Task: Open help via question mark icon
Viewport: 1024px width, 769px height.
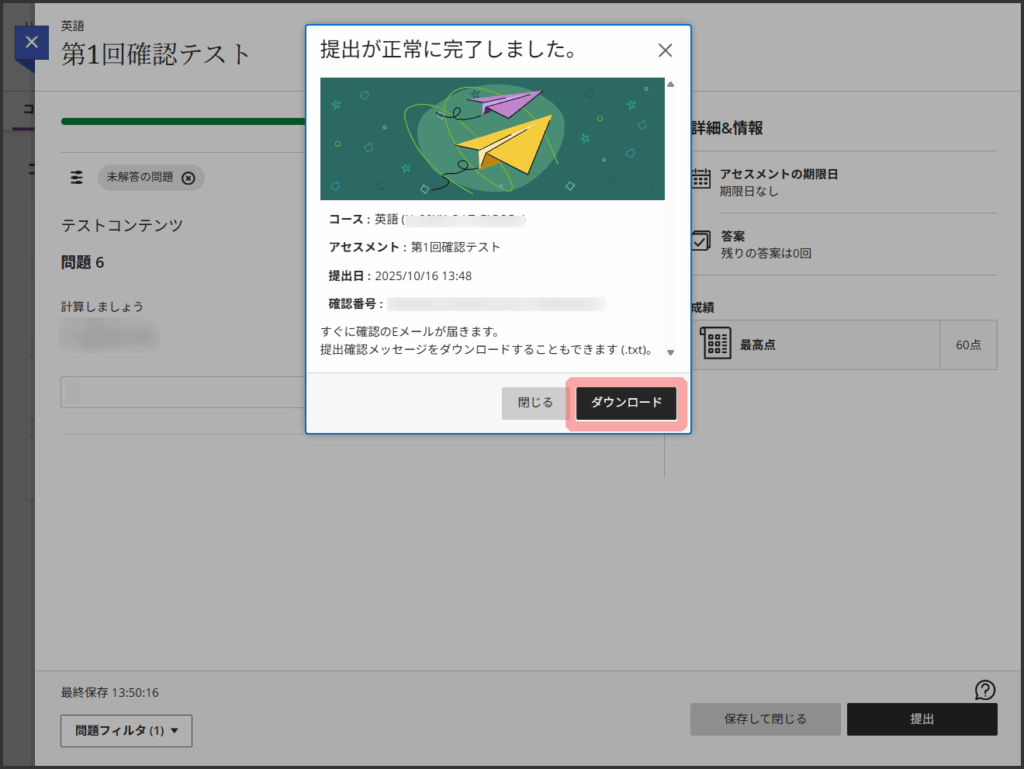Action: point(985,689)
